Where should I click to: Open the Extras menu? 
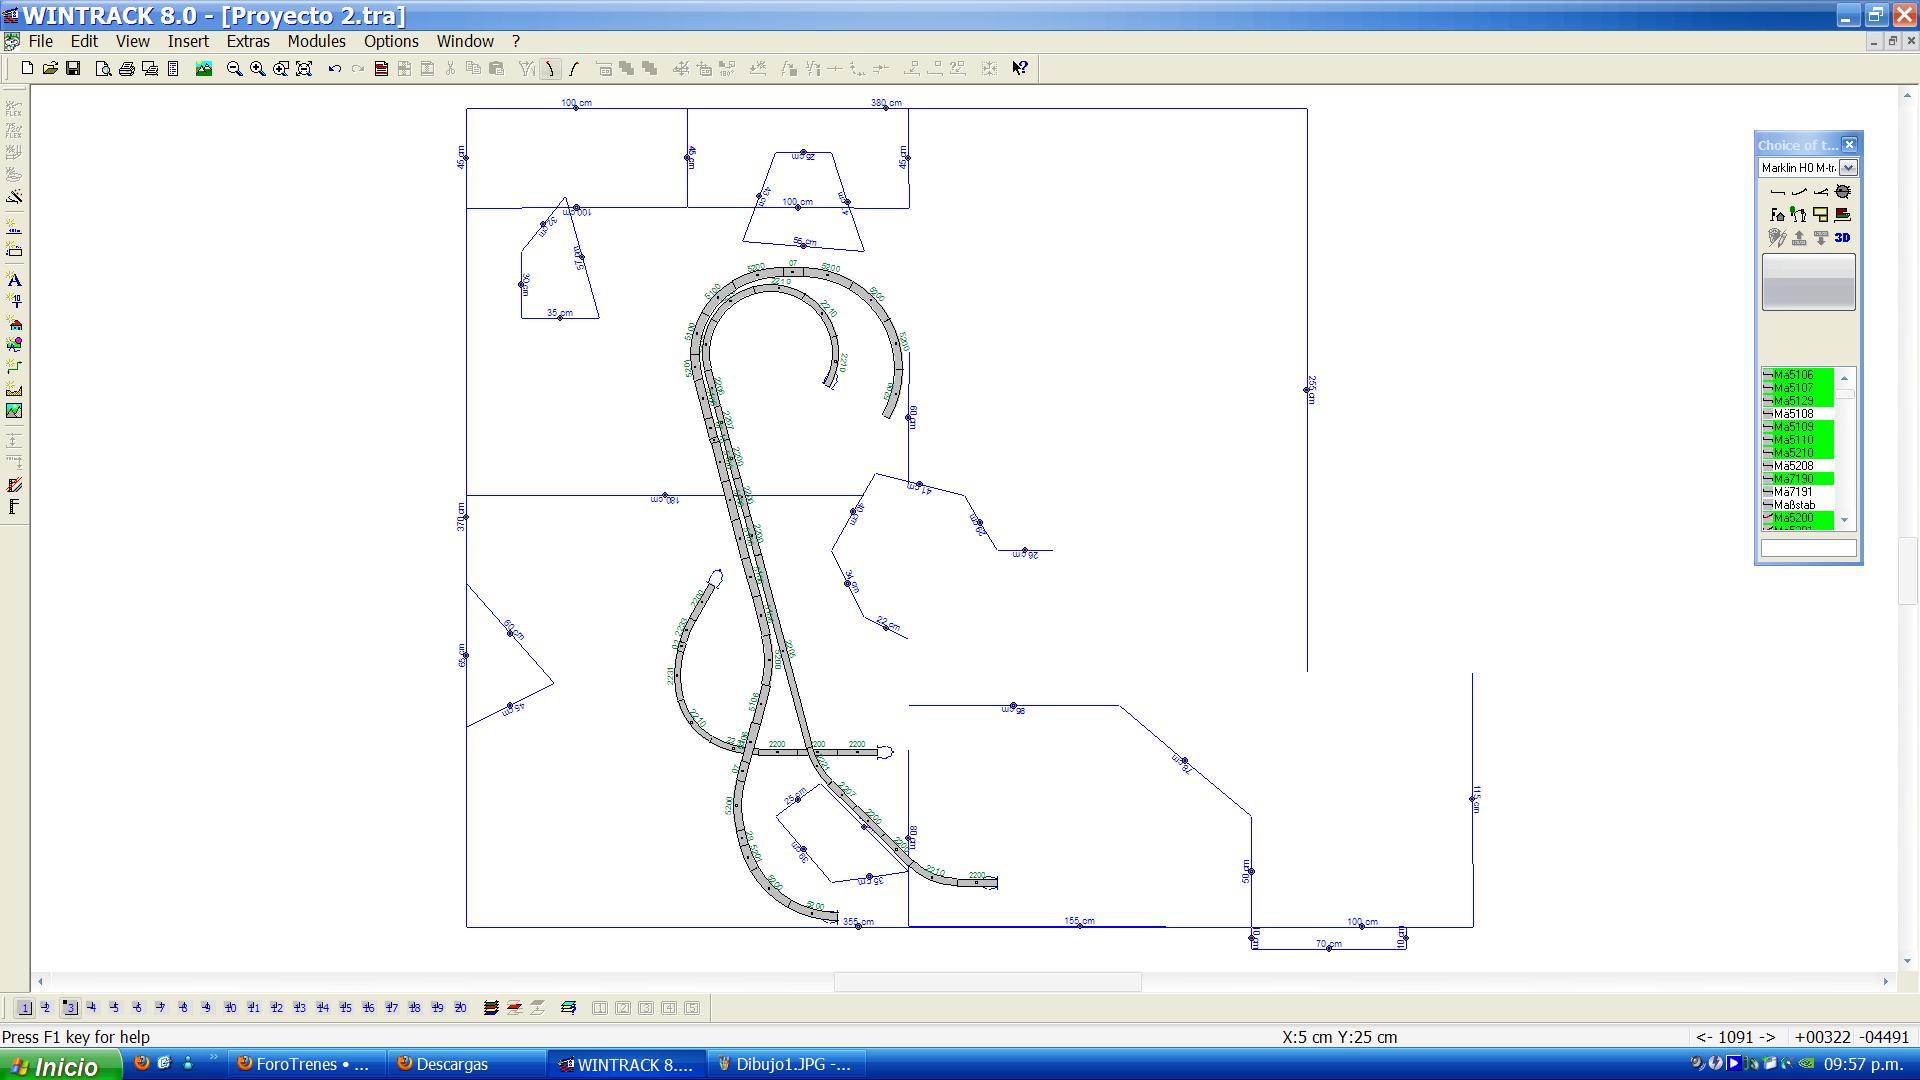(x=247, y=41)
